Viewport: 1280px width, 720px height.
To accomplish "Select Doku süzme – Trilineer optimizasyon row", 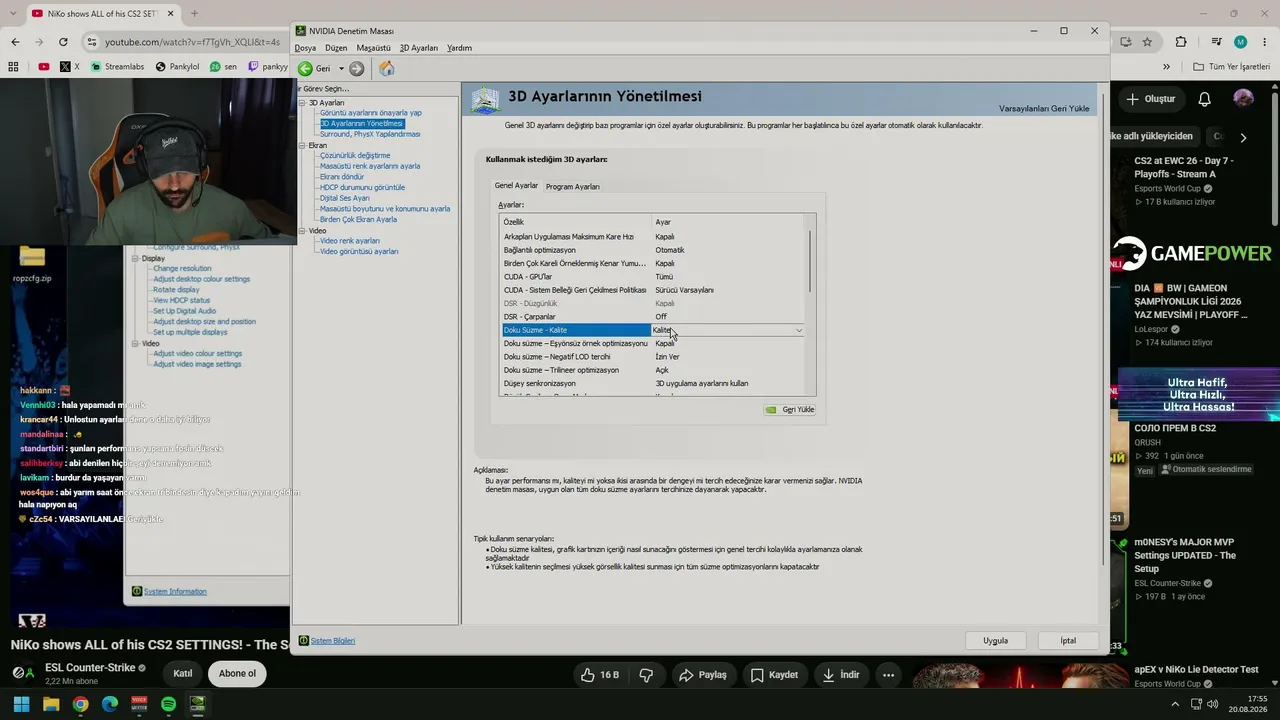I will click(654, 370).
